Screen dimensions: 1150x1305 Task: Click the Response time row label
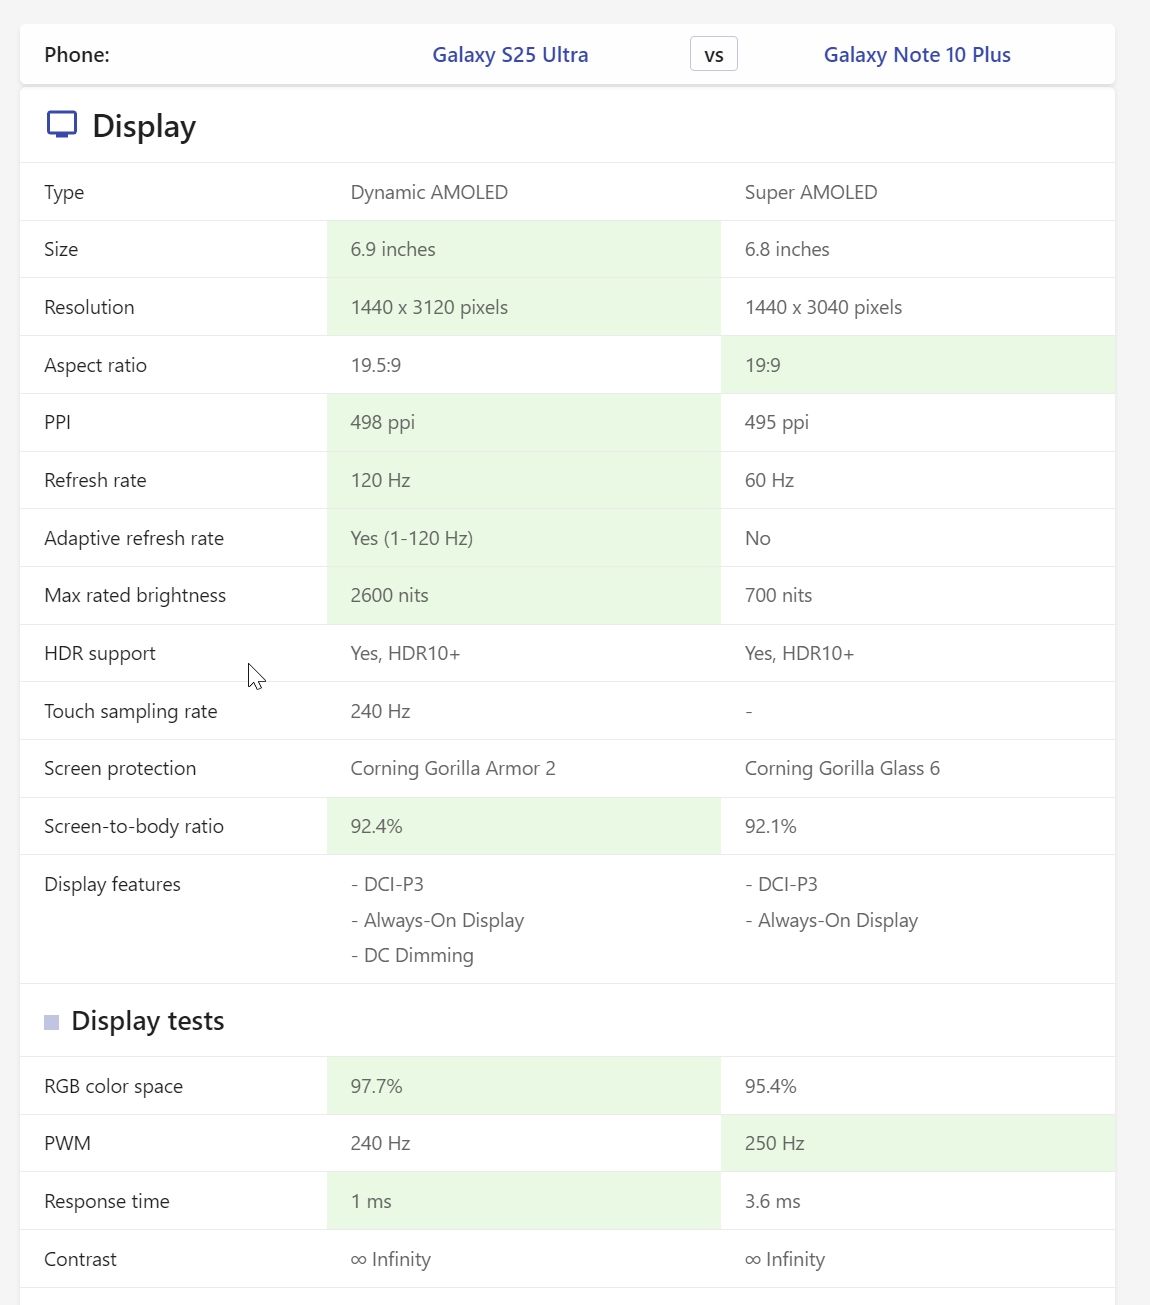(x=107, y=1201)
